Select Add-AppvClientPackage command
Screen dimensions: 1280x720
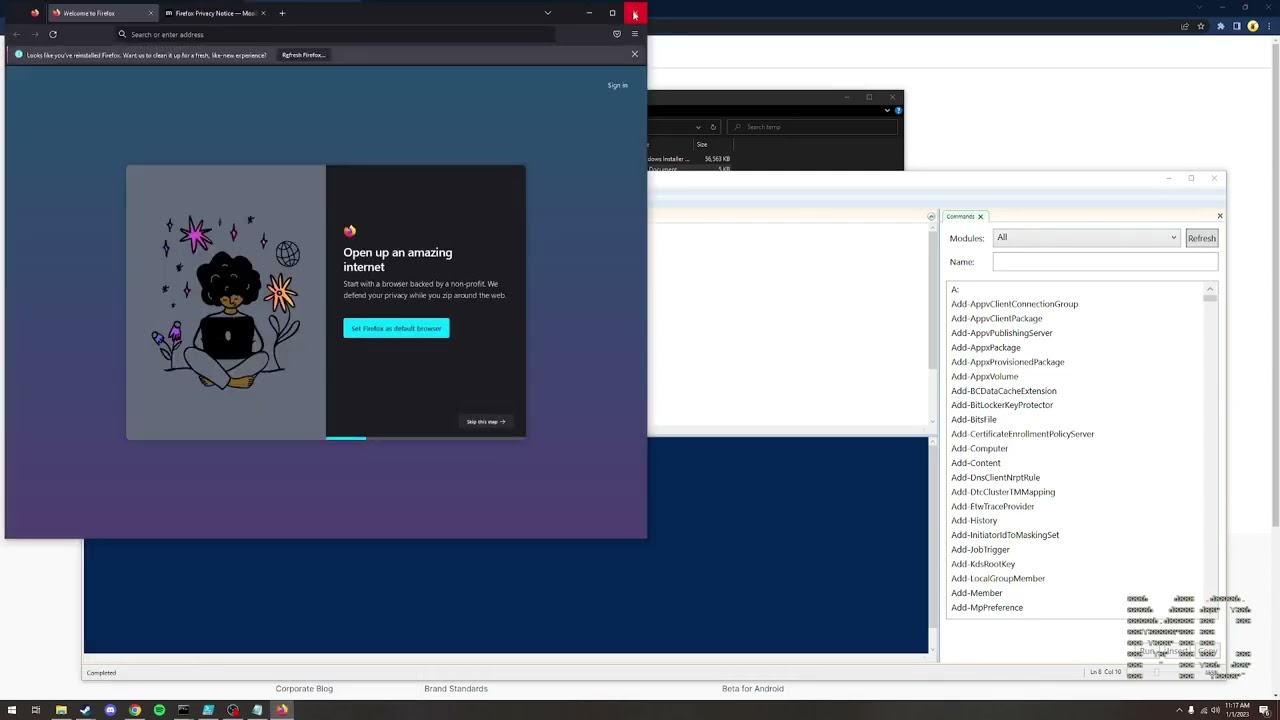(x=996, y=318)
